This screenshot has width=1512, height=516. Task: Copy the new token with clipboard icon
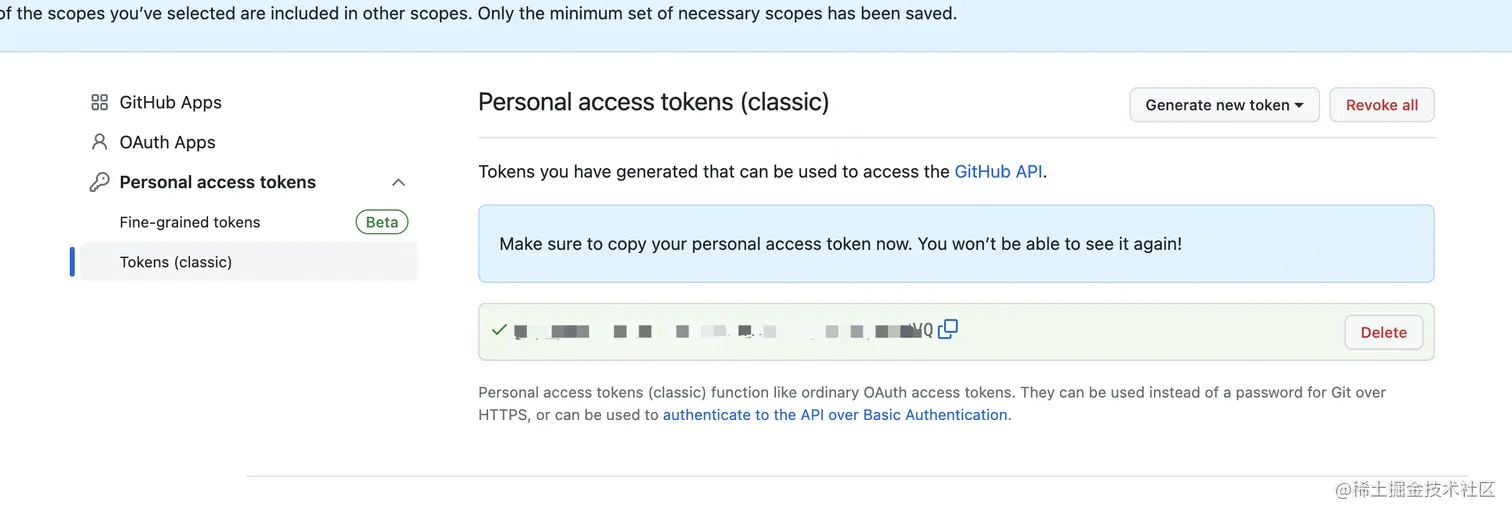tap(948, 329)
